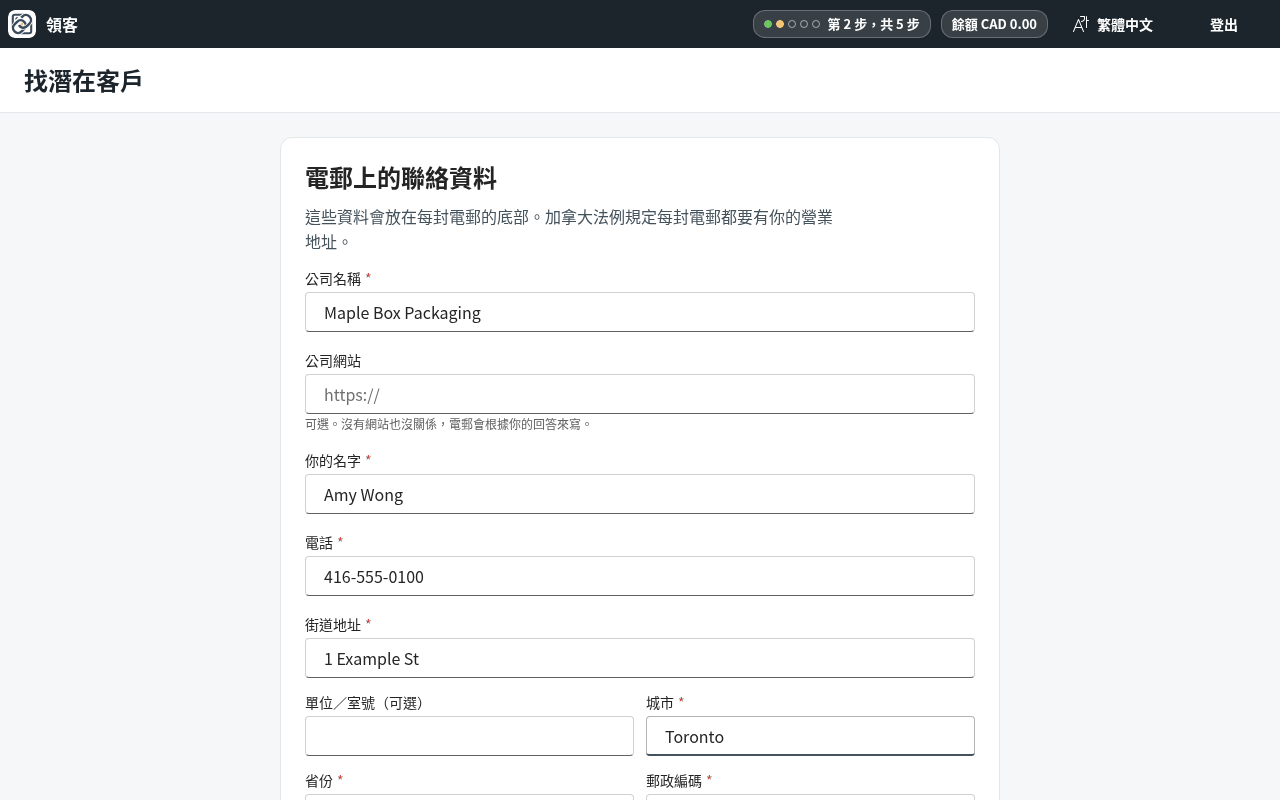Image resolution: width=1280 pixels, height=800 pixels.
Task: Click the 餘額 CAD 0.00 balance badge
Action: pyautogui.click(x=994, y=24)
